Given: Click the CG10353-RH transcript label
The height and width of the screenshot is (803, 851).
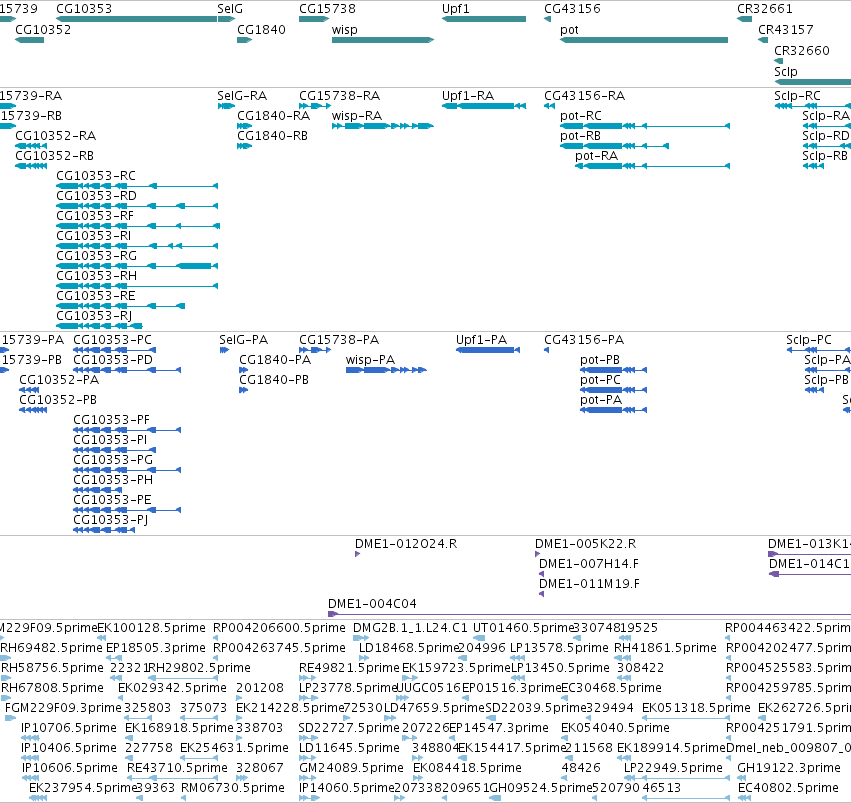Looking at the screenshot, I should click(x=97, y=276).
